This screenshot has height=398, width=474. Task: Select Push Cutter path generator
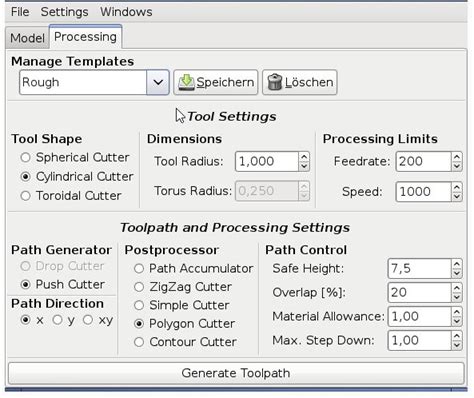63,284
